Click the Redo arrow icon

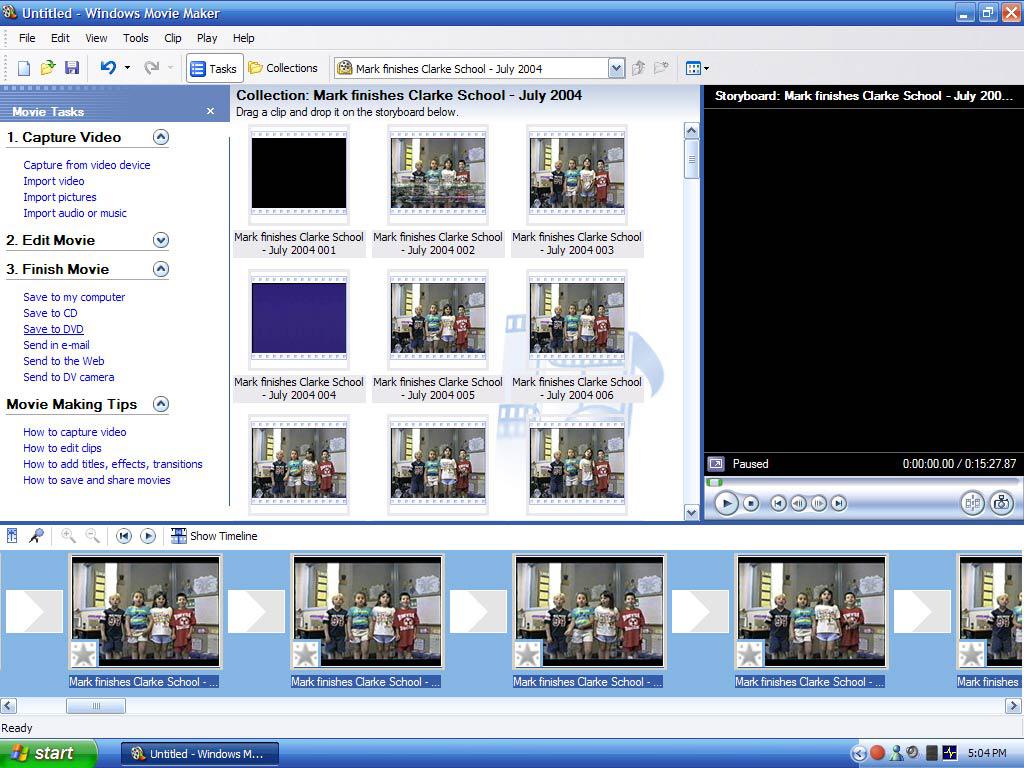point(152,67)
